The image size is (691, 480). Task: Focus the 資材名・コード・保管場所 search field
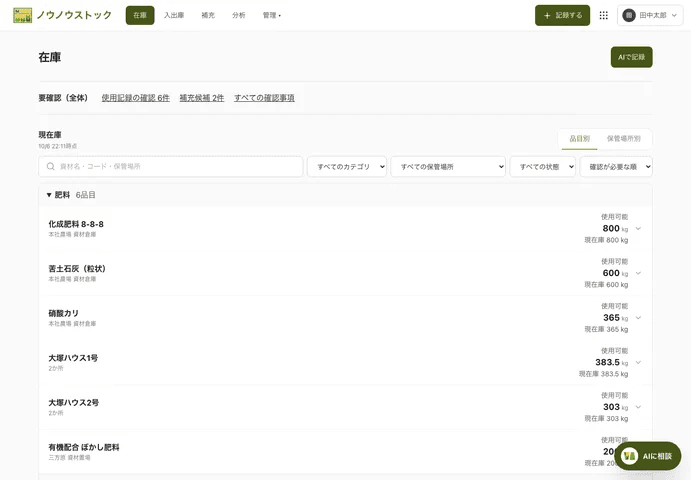pos(171,167)
